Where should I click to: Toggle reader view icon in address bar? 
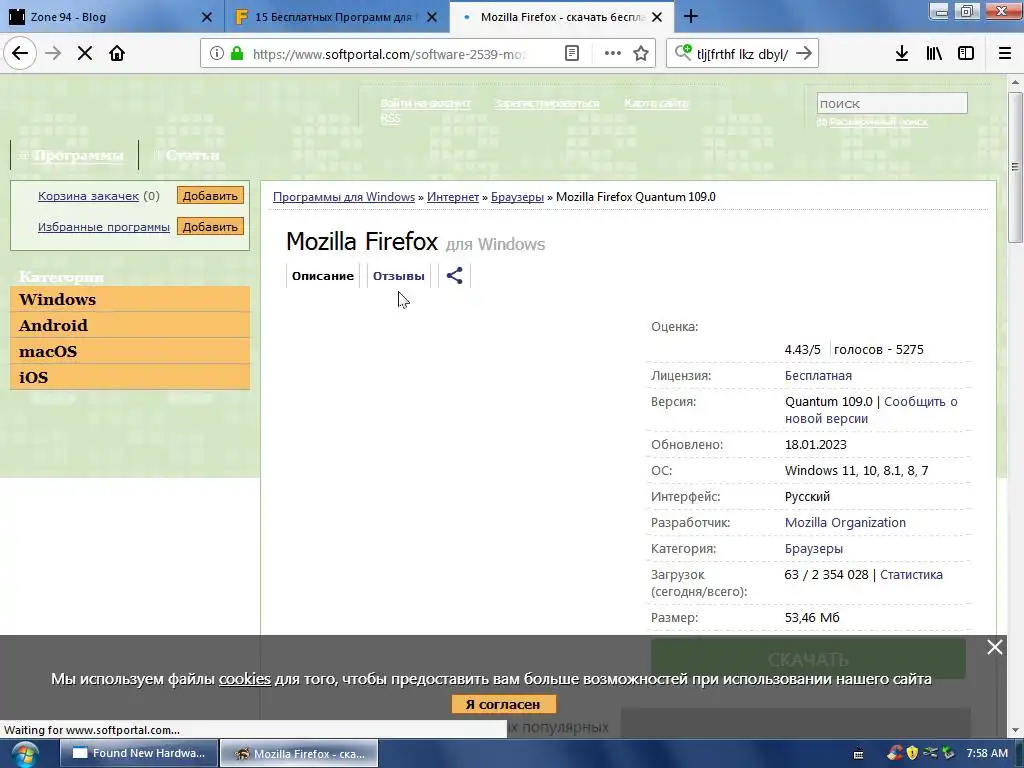(571, 54)
